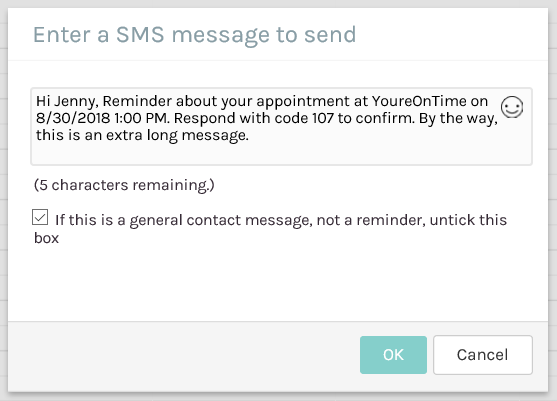This screenshot has width=557, height=401.
Task: Click the 'Enter a SMS message to send' title
Action: tap(194, 35)
